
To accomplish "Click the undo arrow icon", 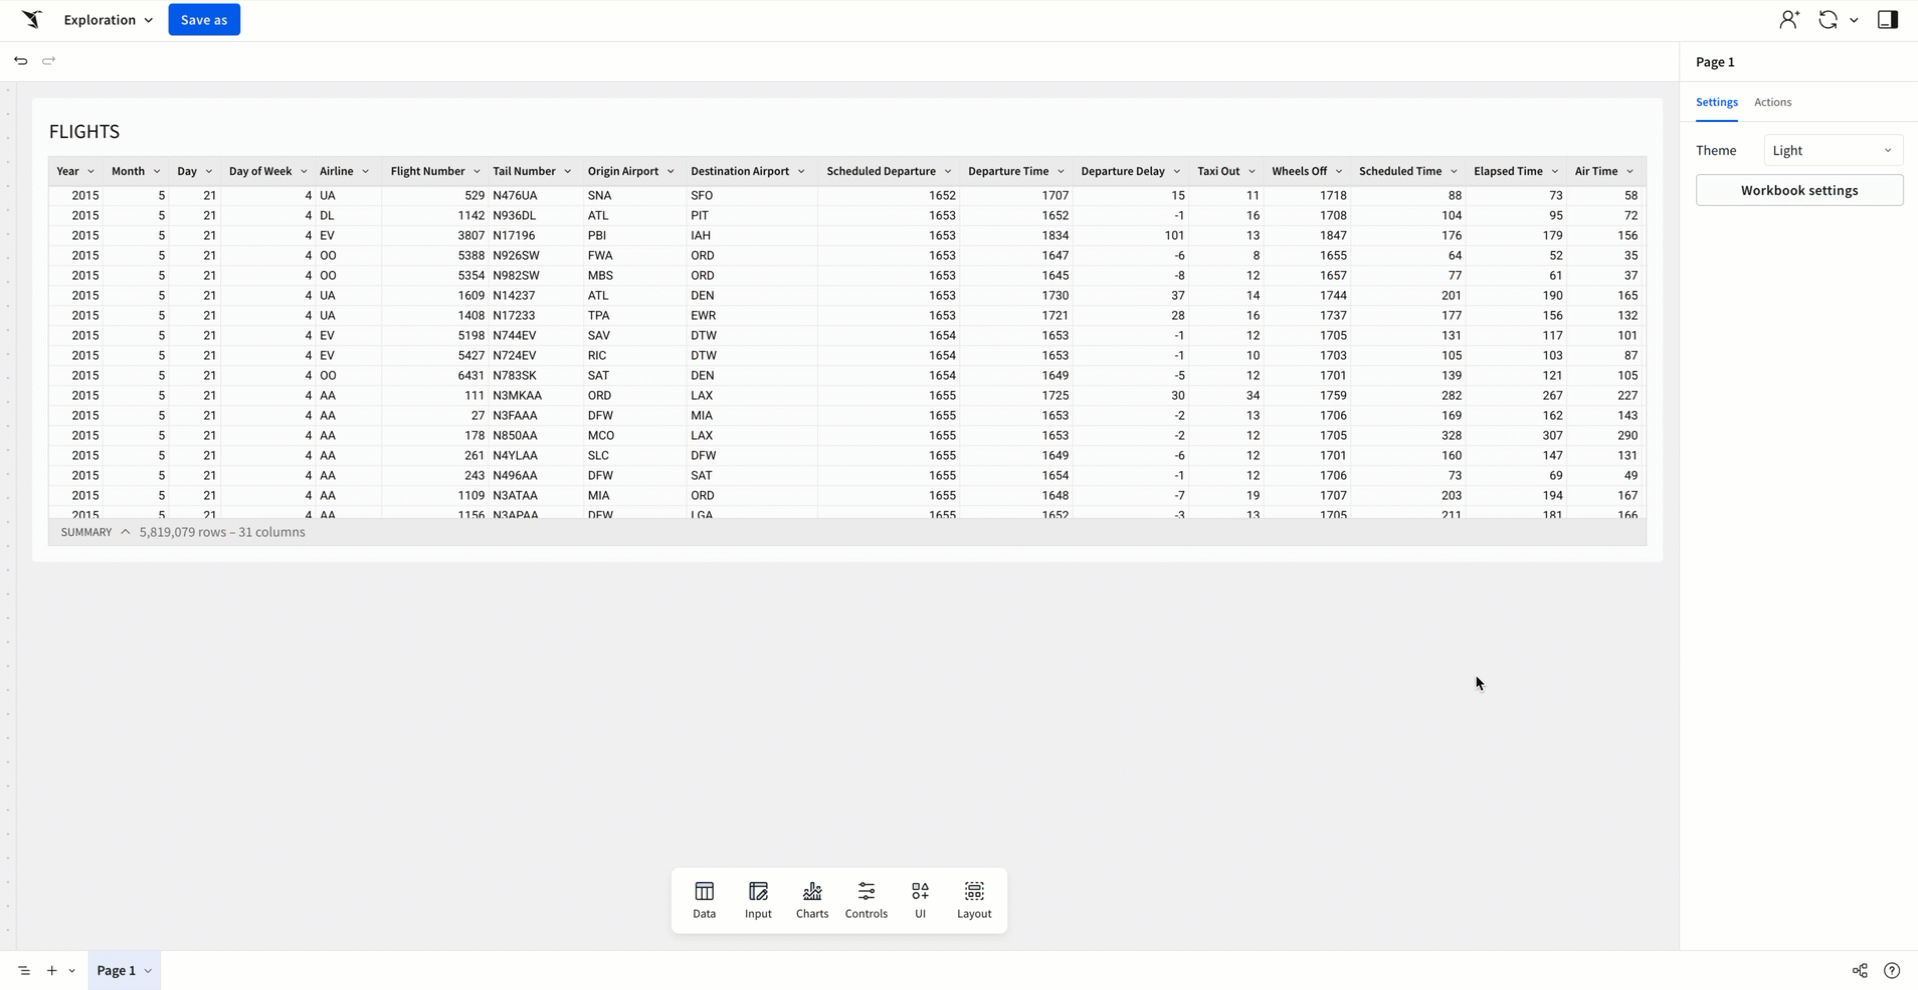I will 21,61.
